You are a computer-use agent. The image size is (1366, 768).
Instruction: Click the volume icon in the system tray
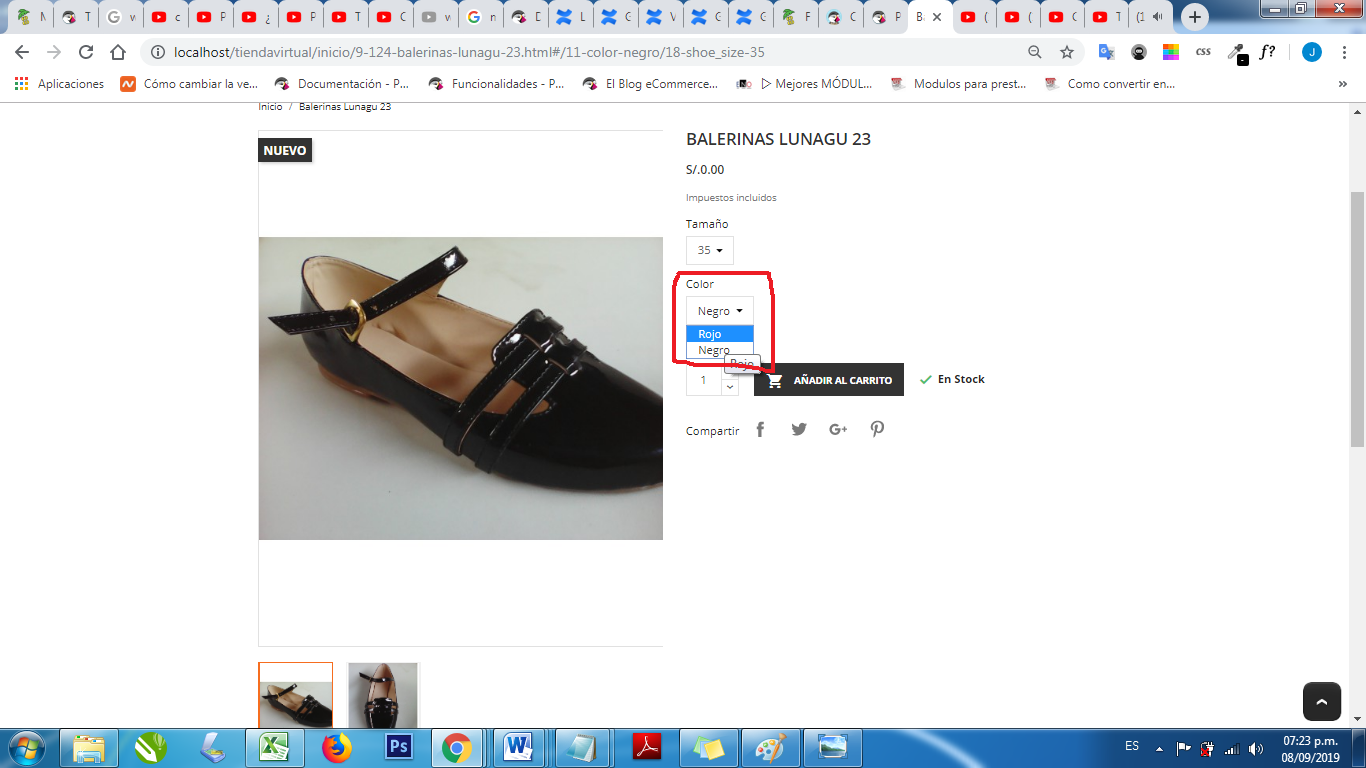pos(1255,748)
